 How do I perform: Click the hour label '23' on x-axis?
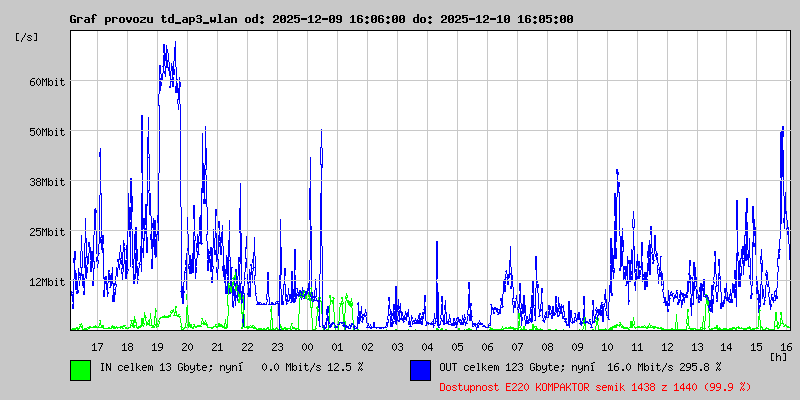point(277,347)
